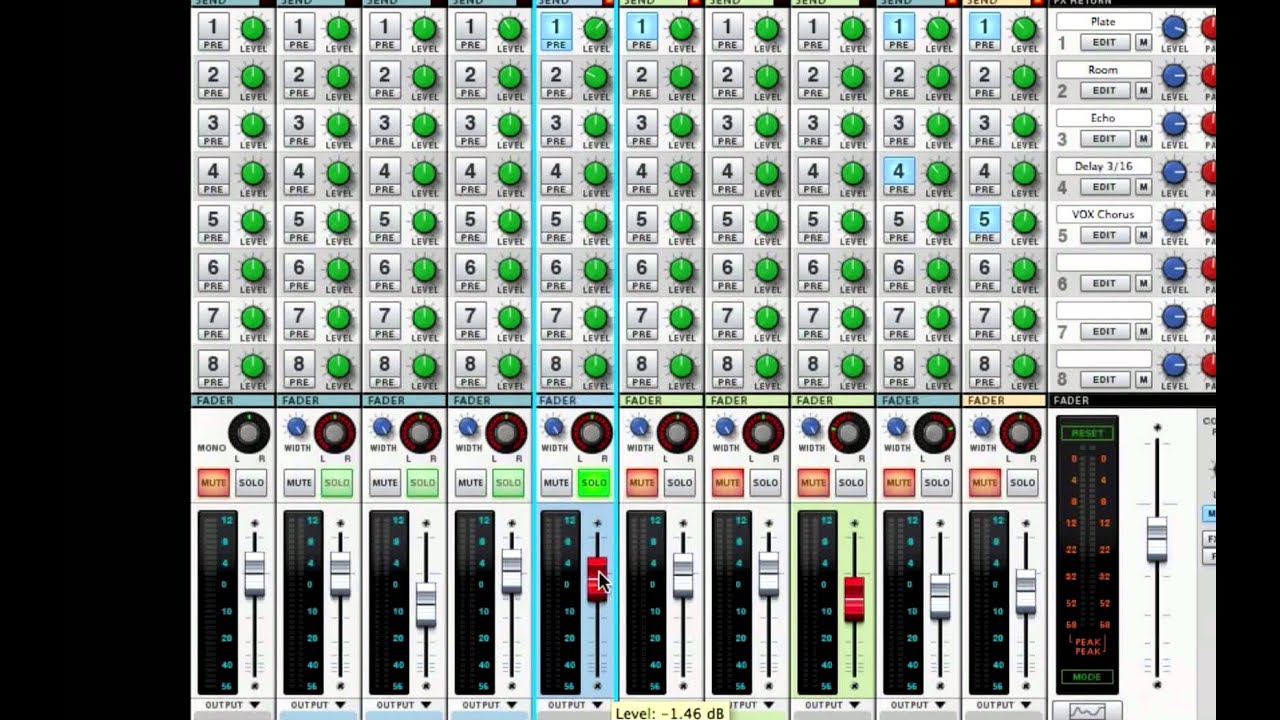The width and height of the screenshot is (1280, 720).
Task: Mute the VOX Chorus return with M
Action: coord(1142,235)
